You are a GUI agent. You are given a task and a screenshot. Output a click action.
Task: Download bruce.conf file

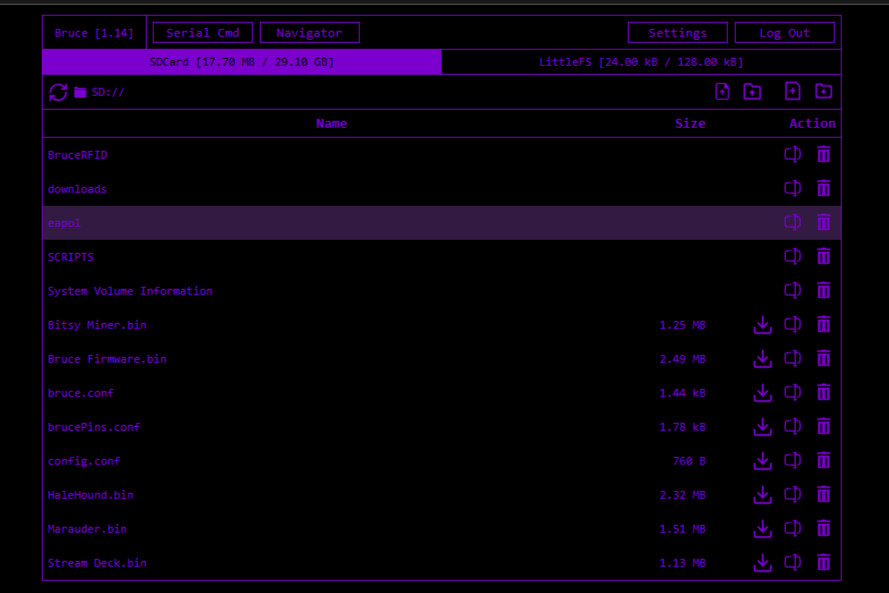tap(763, 393)
